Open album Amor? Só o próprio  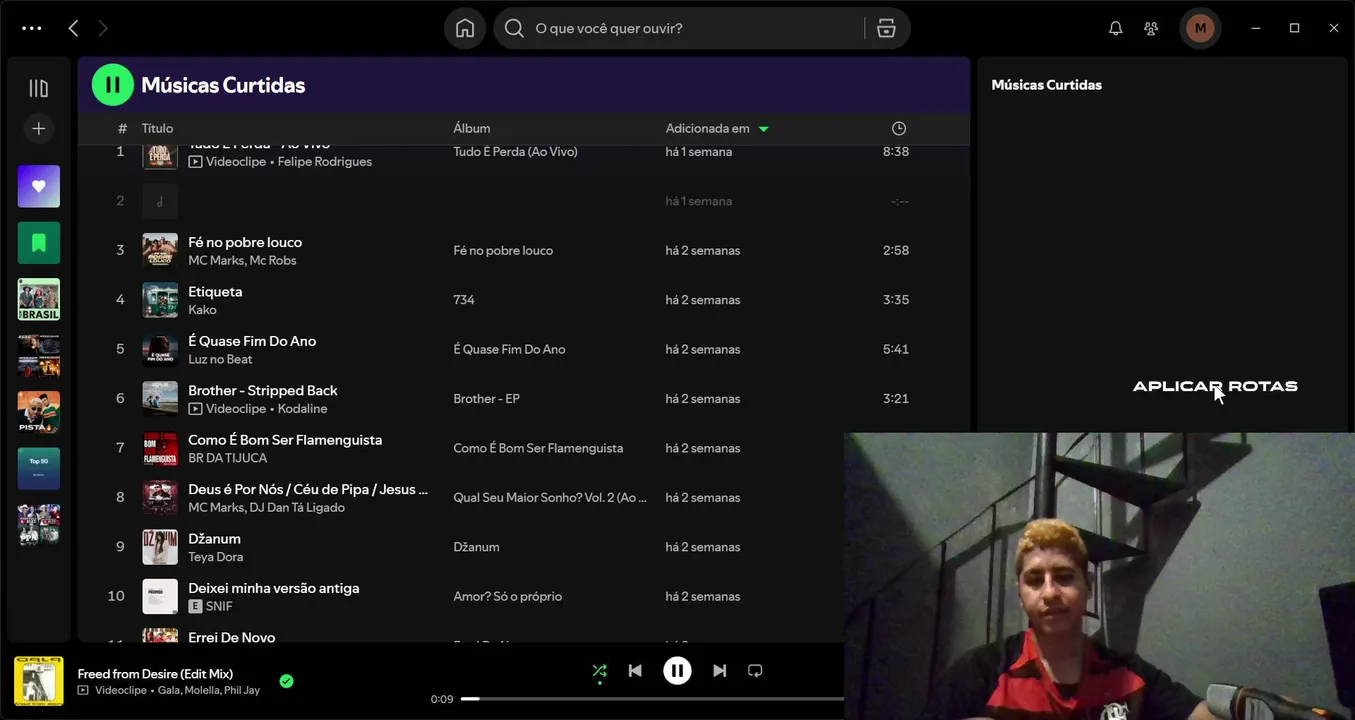tap(508, 596)
